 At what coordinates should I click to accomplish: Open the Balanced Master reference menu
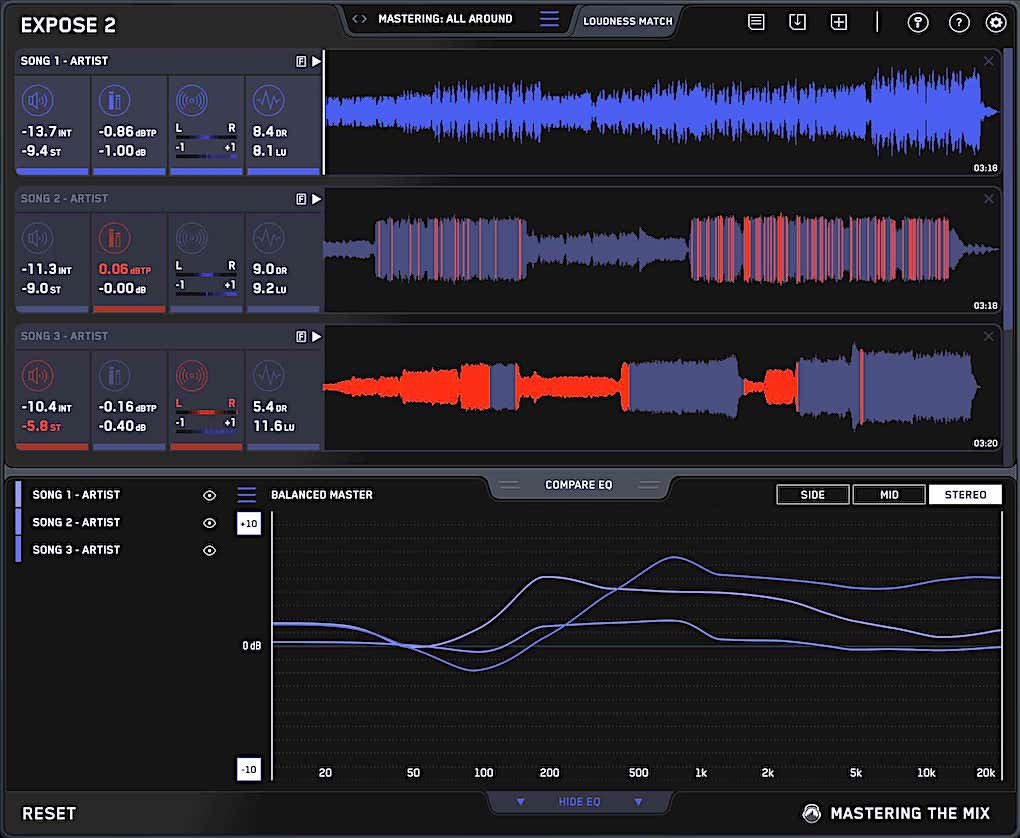247,495
